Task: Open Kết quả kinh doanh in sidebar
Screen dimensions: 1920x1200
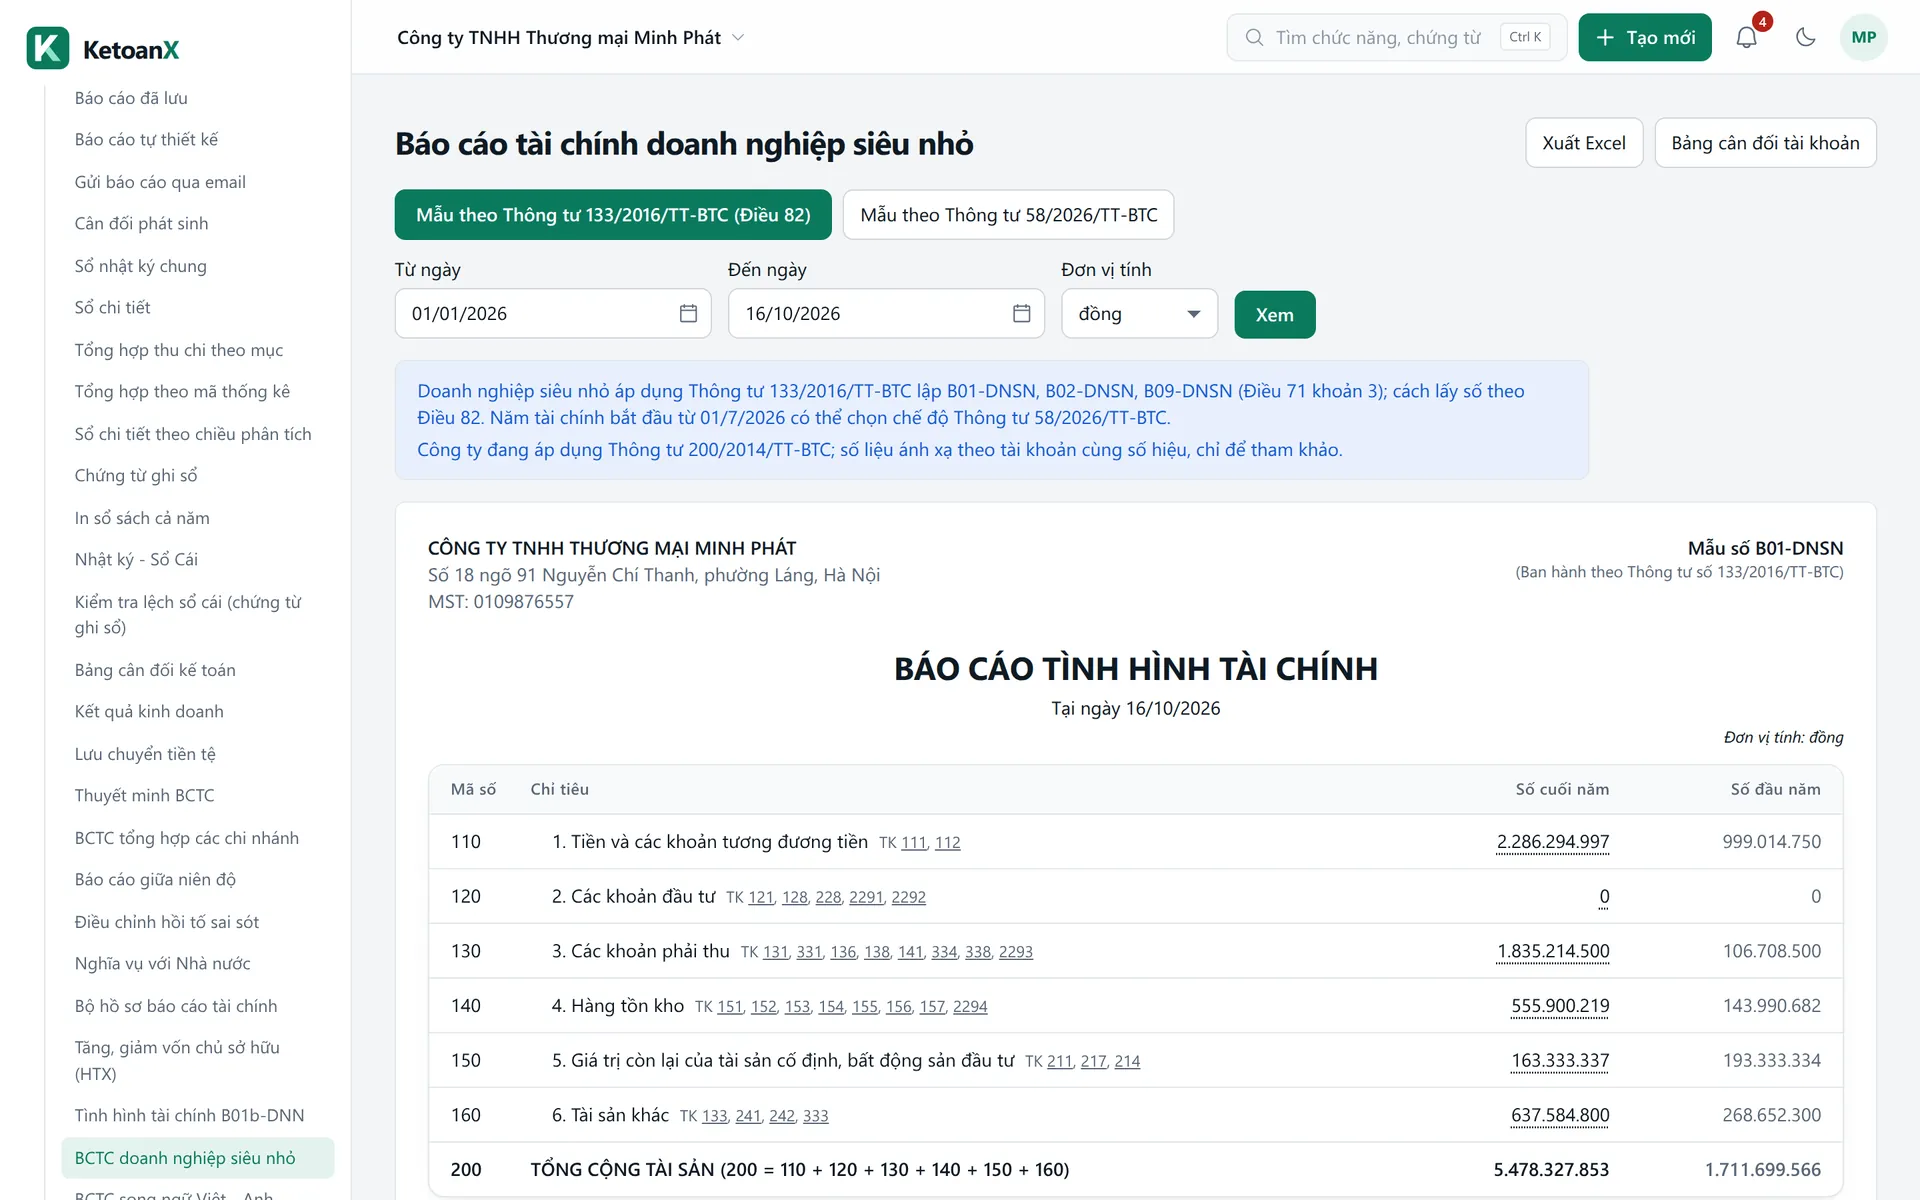Action: tap(149, 711)
